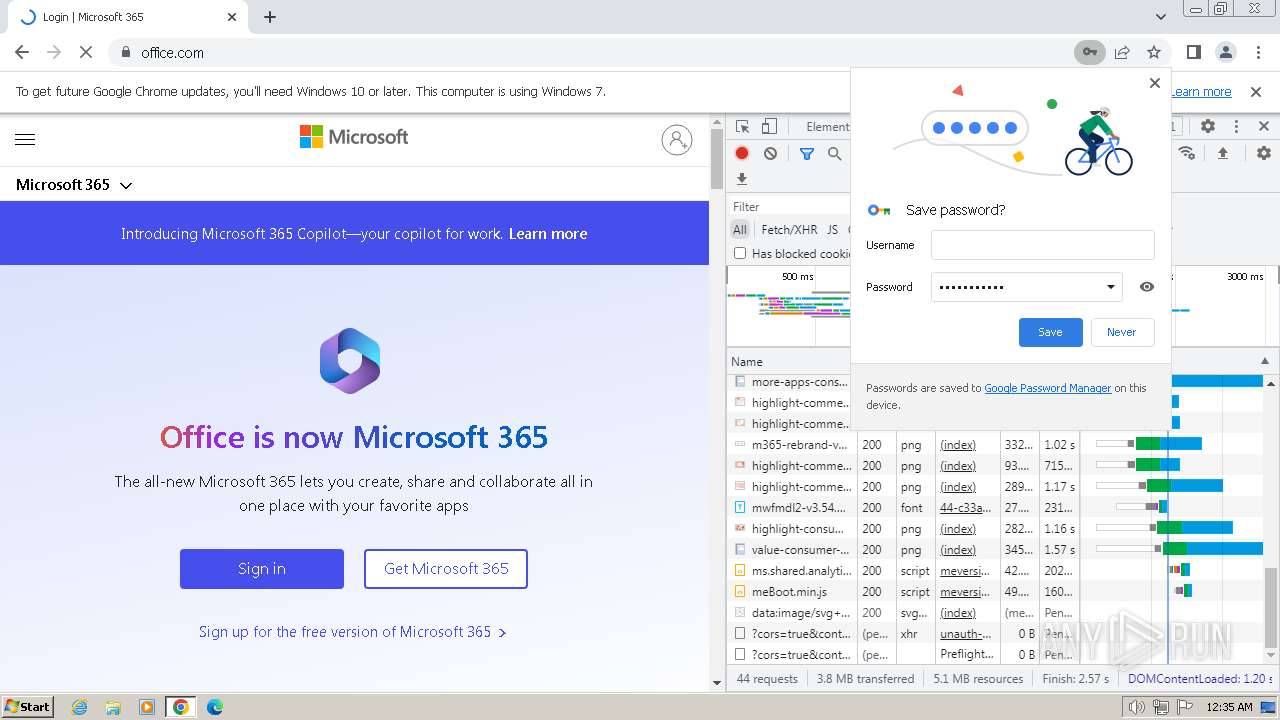Image resolution: width=1280 pixels, height=720 pixels.
Task: Click the office.com address bar
Action: coord(590,52)
